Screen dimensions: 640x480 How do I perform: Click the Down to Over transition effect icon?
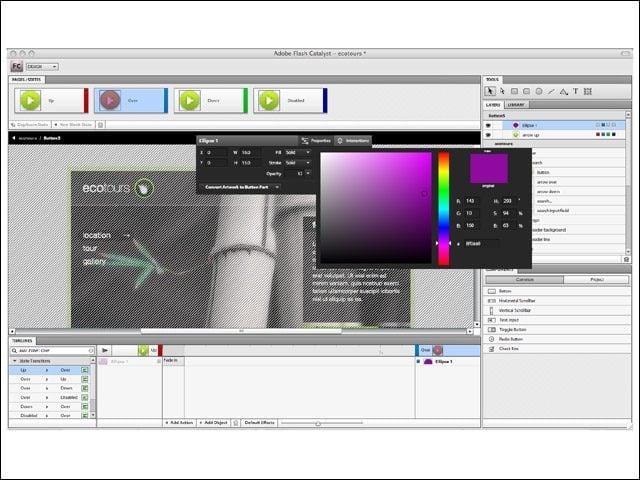[84, 407]
